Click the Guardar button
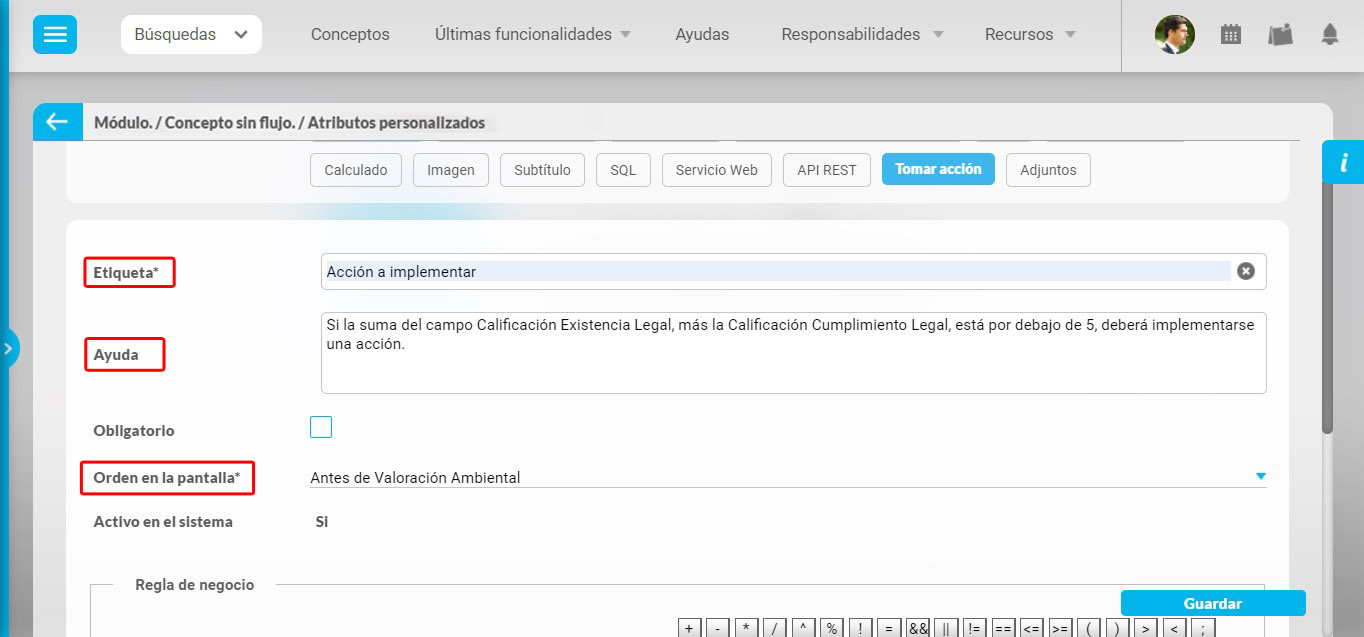Image resolution: width=1364 pixels, height=637 pixels. [x=1212, y=603]
